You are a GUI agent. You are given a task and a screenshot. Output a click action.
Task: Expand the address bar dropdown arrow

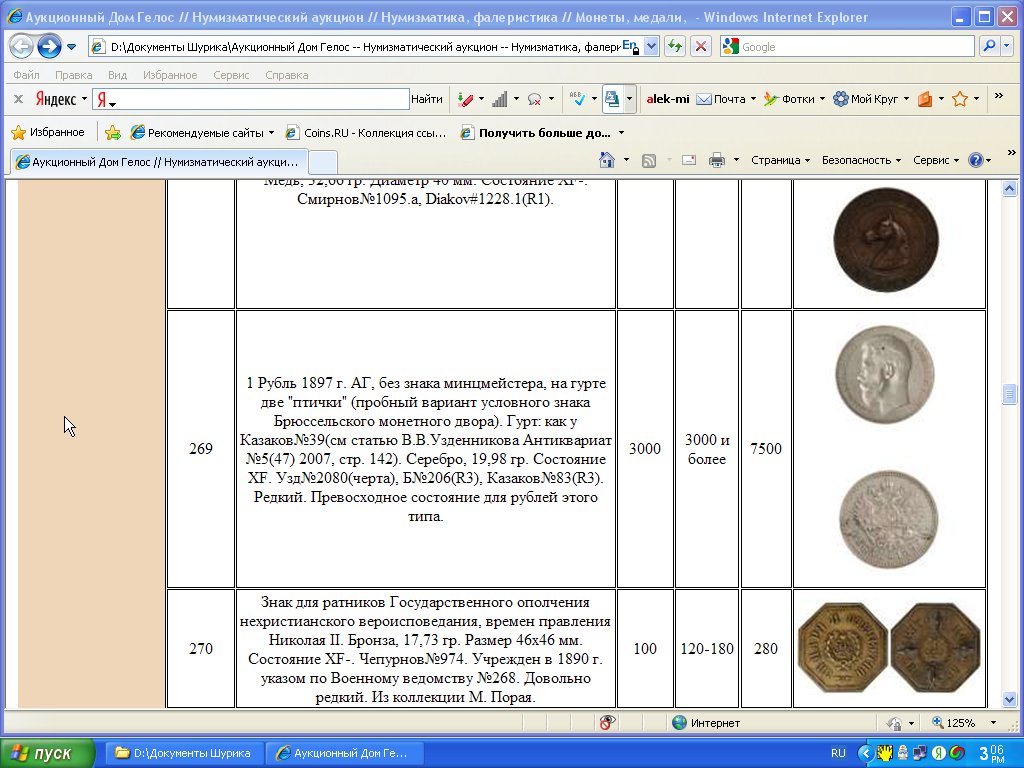point(652,47)
